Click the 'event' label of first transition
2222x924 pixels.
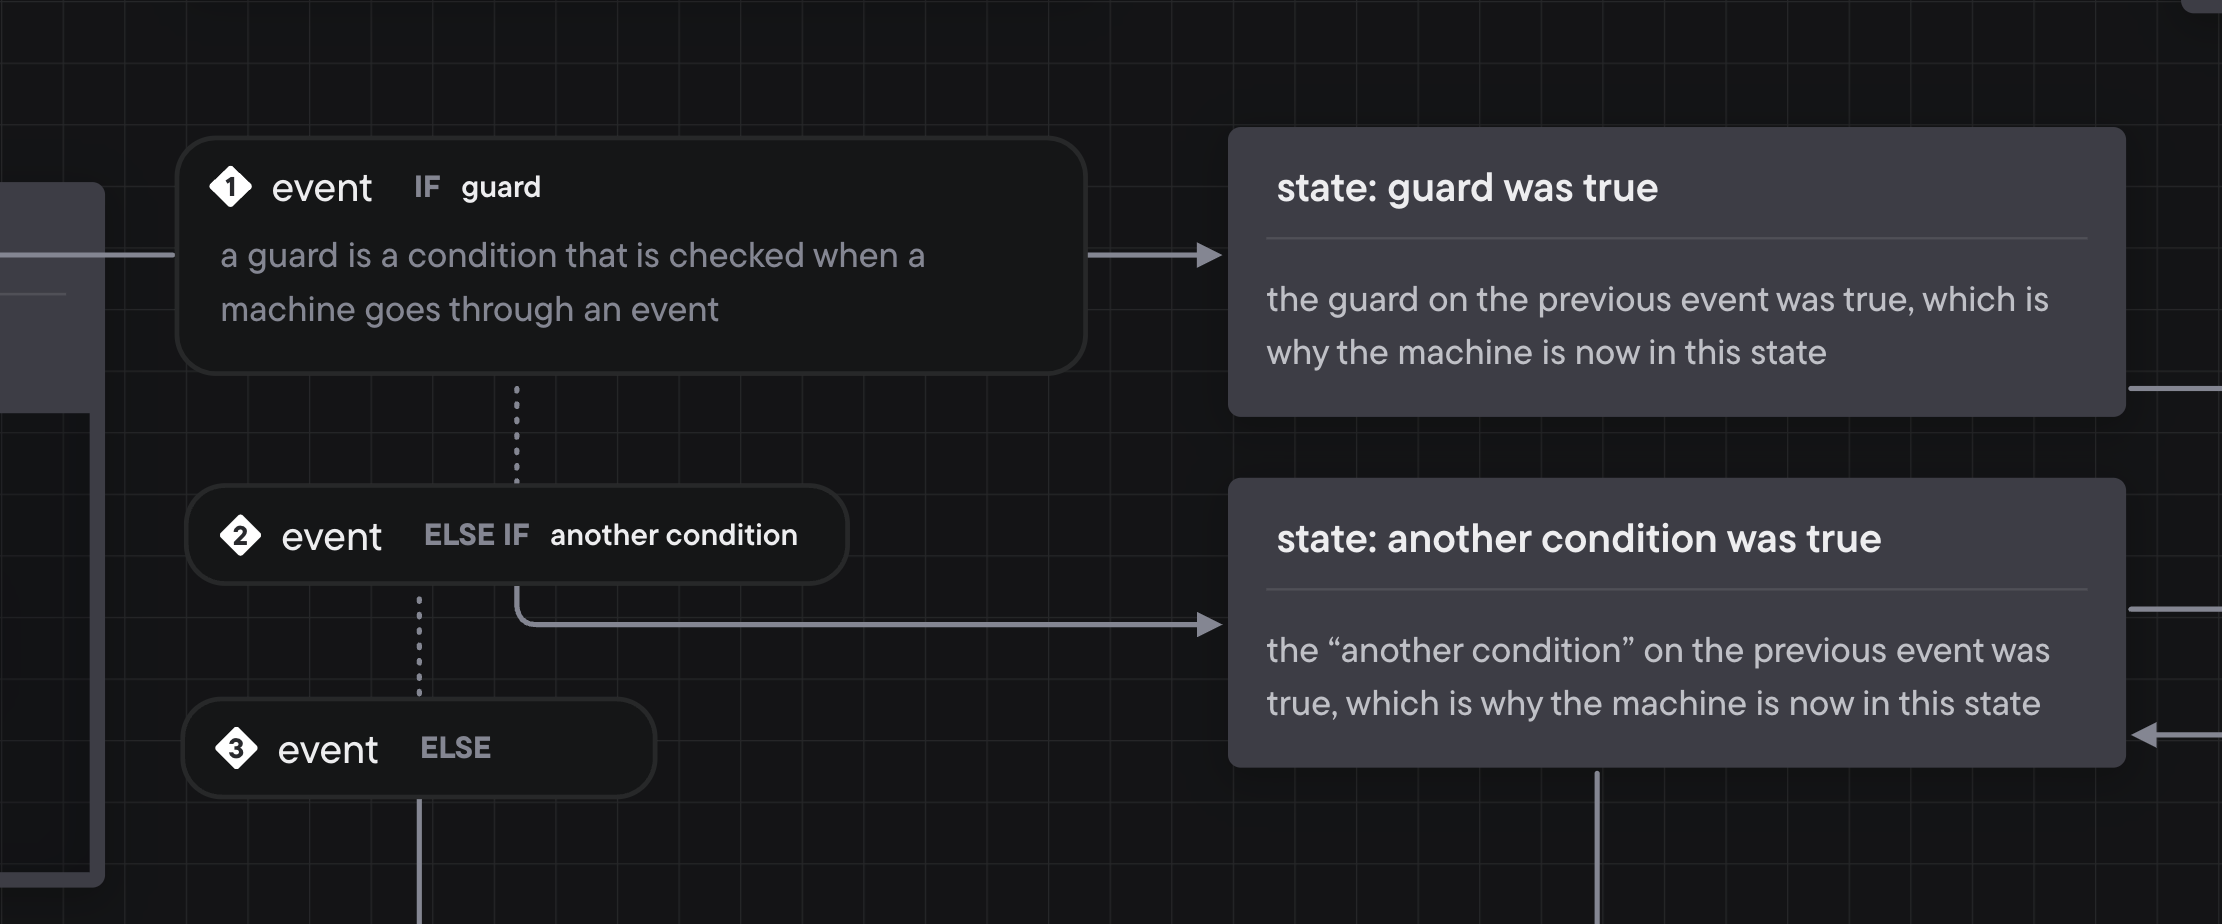click(321, 188)
